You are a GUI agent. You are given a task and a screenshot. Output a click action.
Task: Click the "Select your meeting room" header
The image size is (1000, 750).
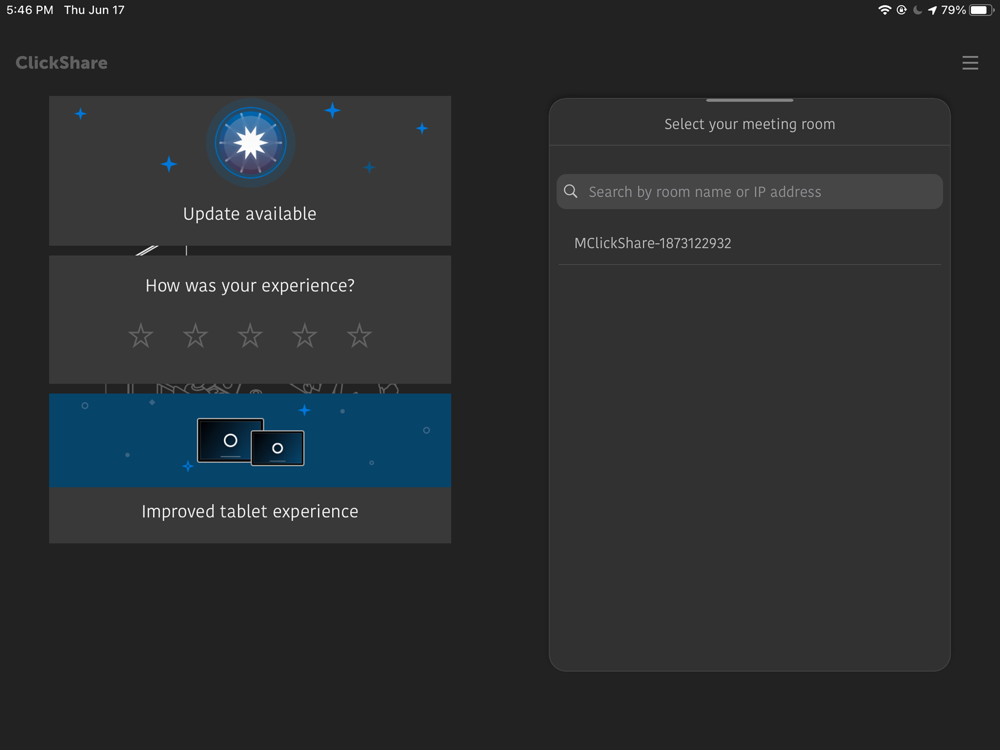pos(749,124)
